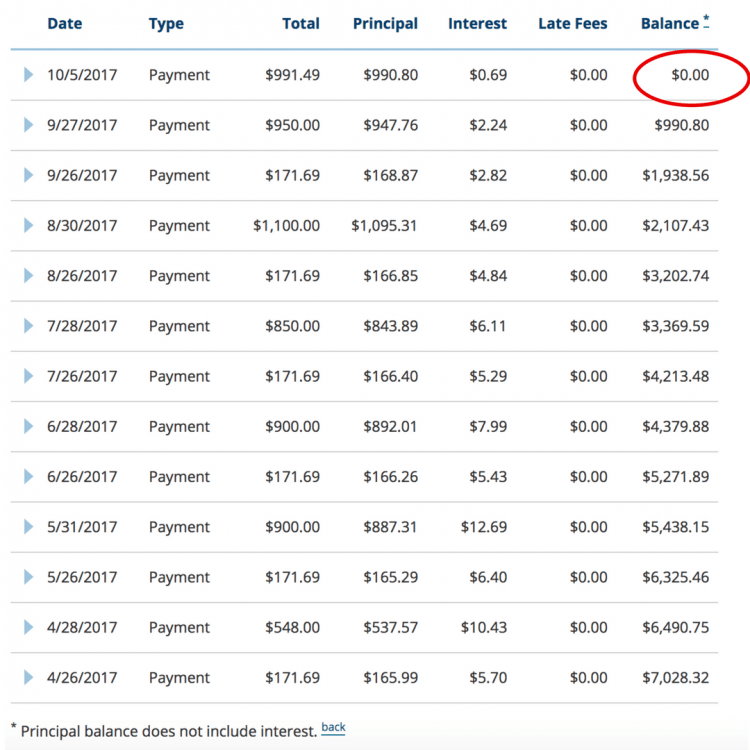Click the circled $0.00 balance value
Viewport: 750px width, 750px height.
point(689,75)
